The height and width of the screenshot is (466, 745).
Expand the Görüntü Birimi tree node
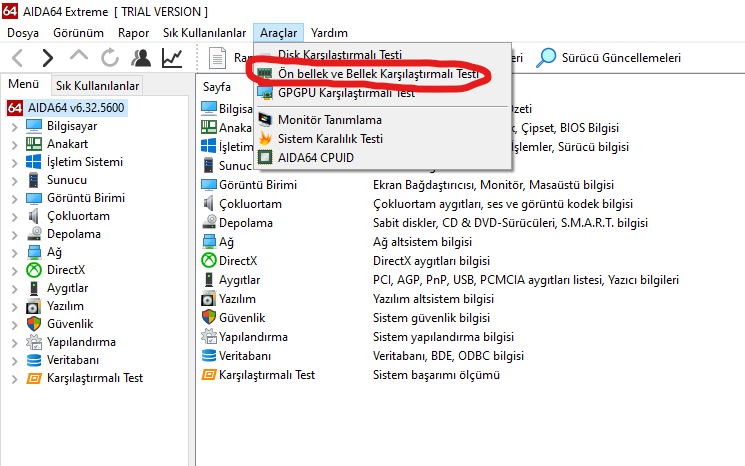pyautogui.click(x=14, y=199)
